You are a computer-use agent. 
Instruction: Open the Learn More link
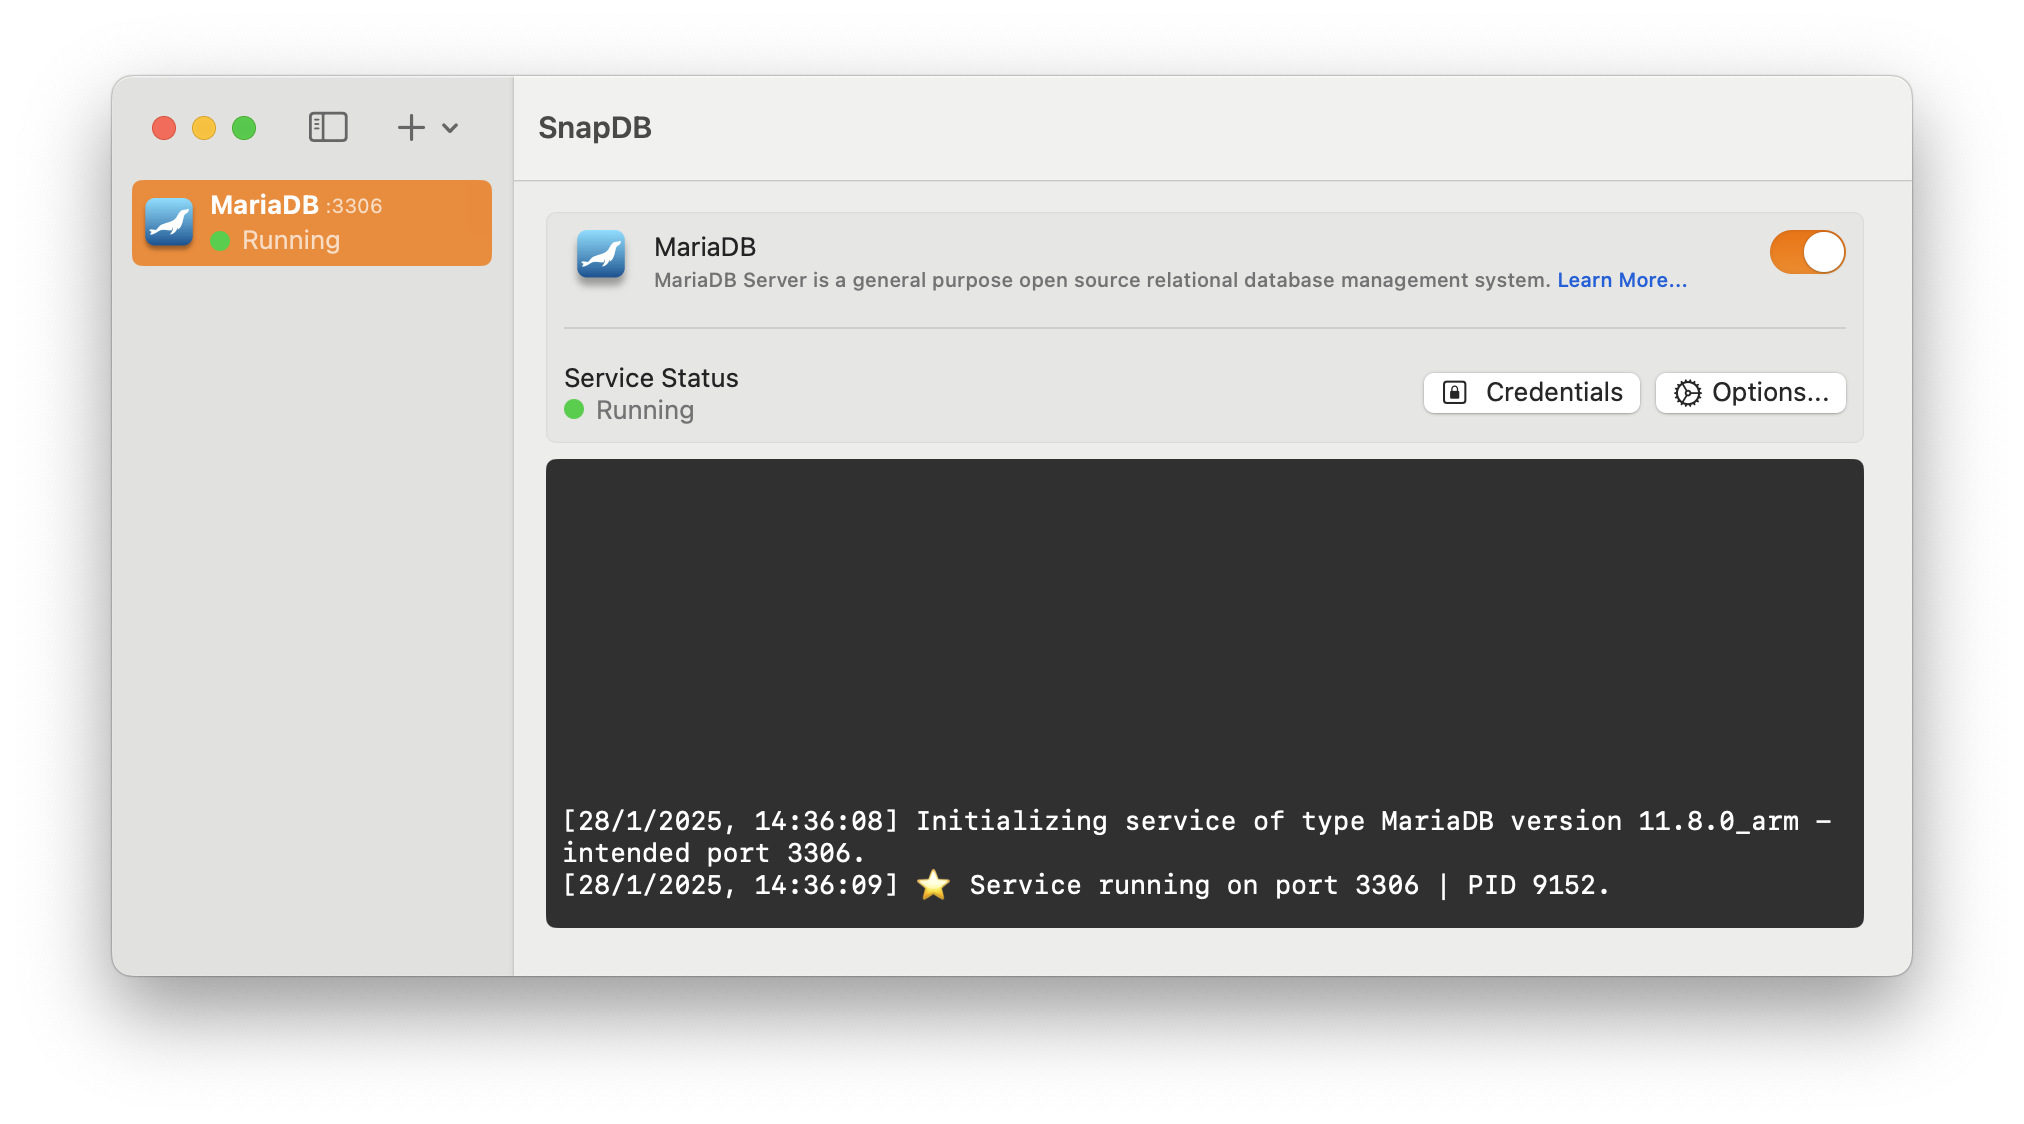1621,281
